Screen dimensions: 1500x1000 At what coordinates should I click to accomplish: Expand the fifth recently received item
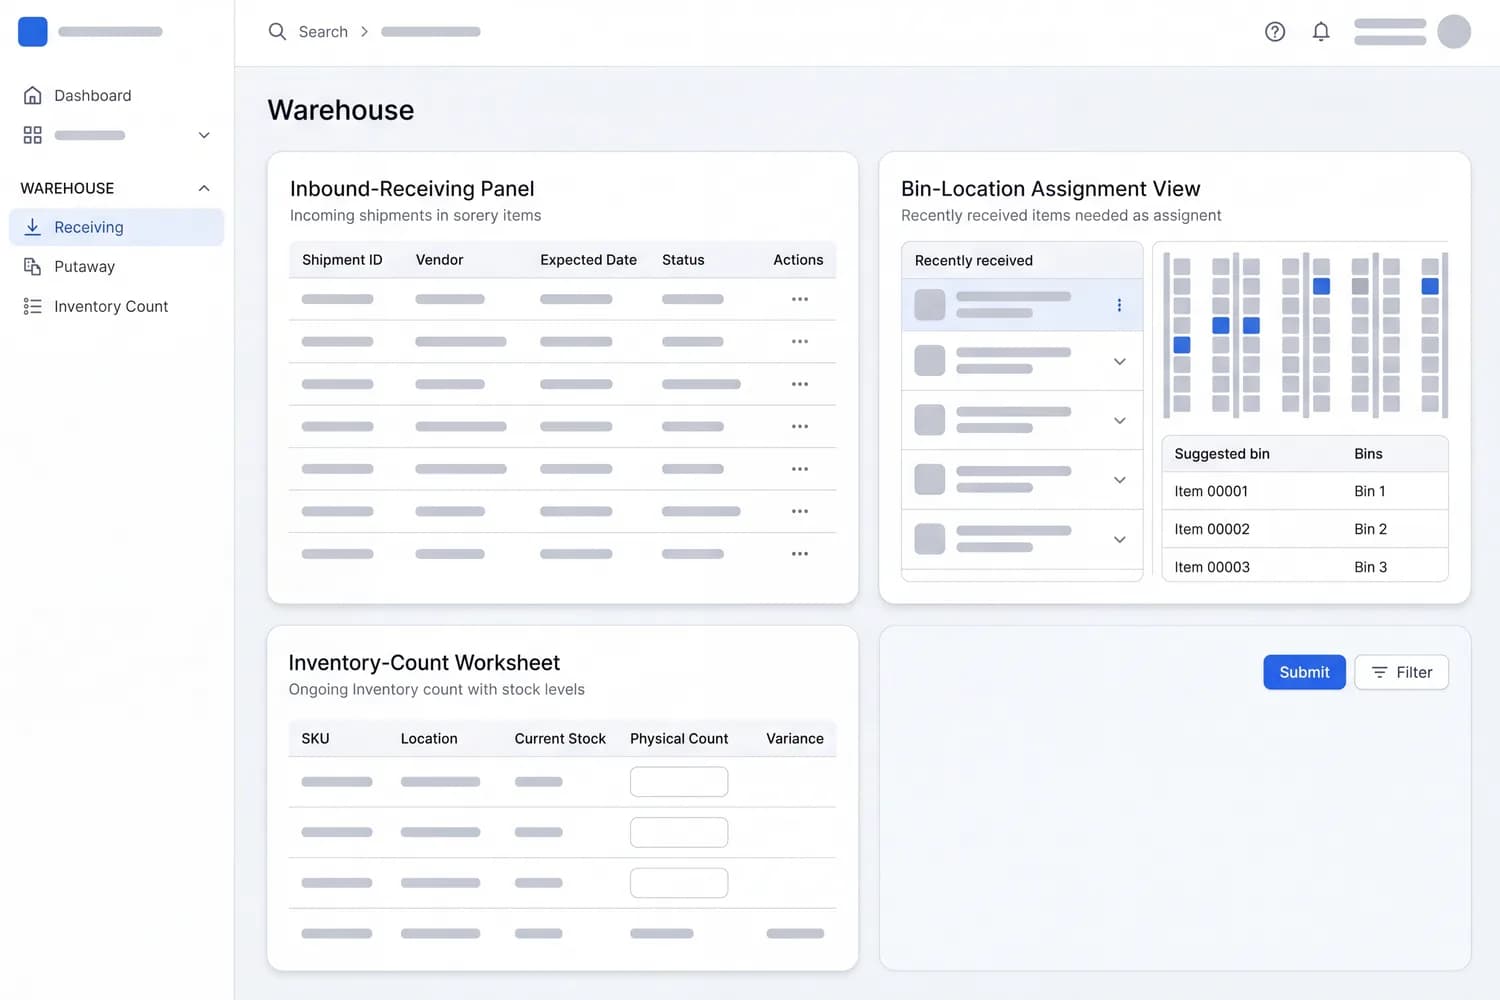coord(1120,540)
